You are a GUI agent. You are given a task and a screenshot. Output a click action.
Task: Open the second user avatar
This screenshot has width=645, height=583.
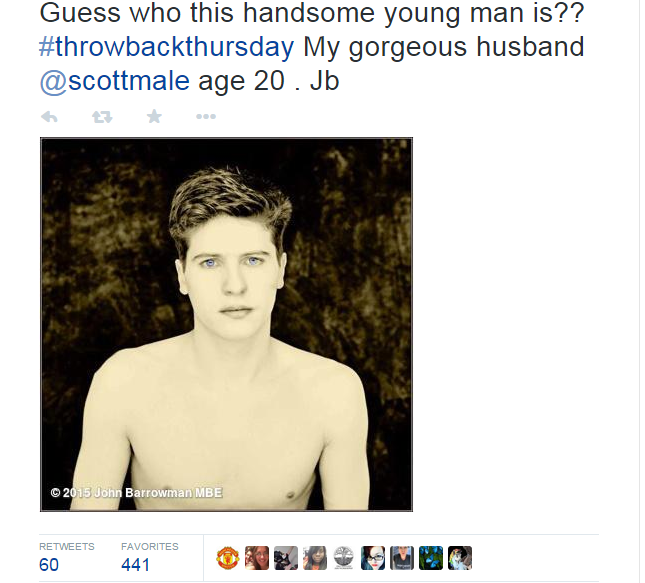point(257,557)
